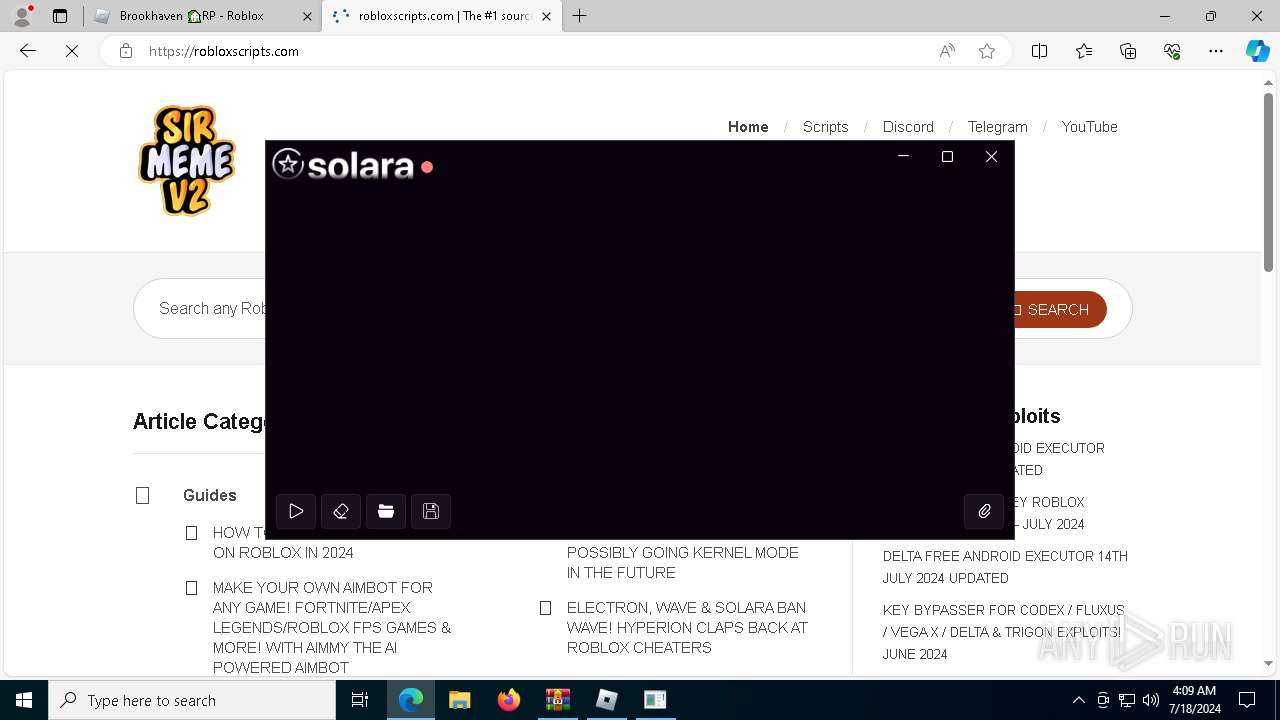The height and width of the screenshot is (720, 1280).
Task: Open File Explorer from taskbar
Action: (x=459, y=700)
